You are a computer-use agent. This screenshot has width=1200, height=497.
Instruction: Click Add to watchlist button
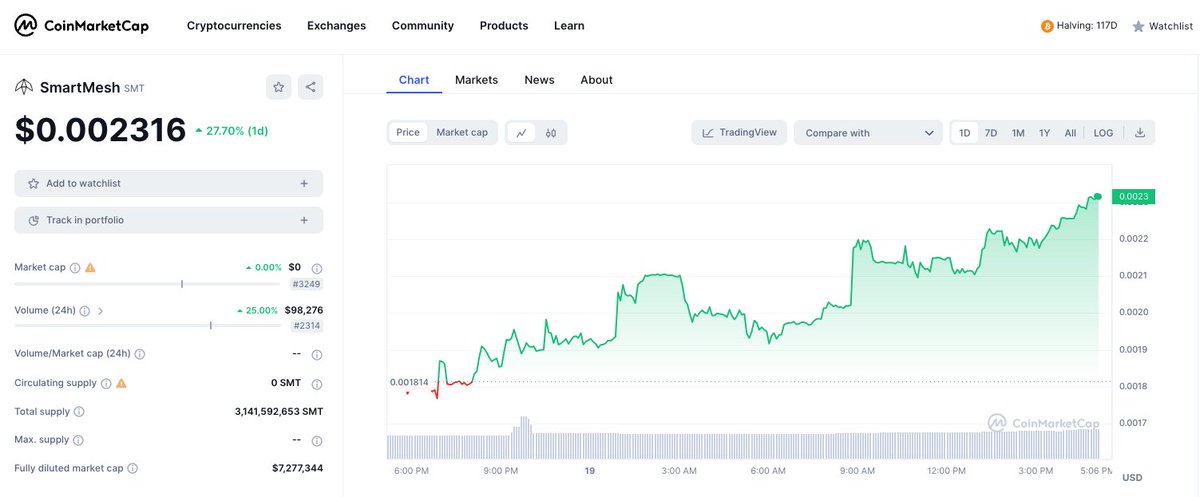click(169, 184)
